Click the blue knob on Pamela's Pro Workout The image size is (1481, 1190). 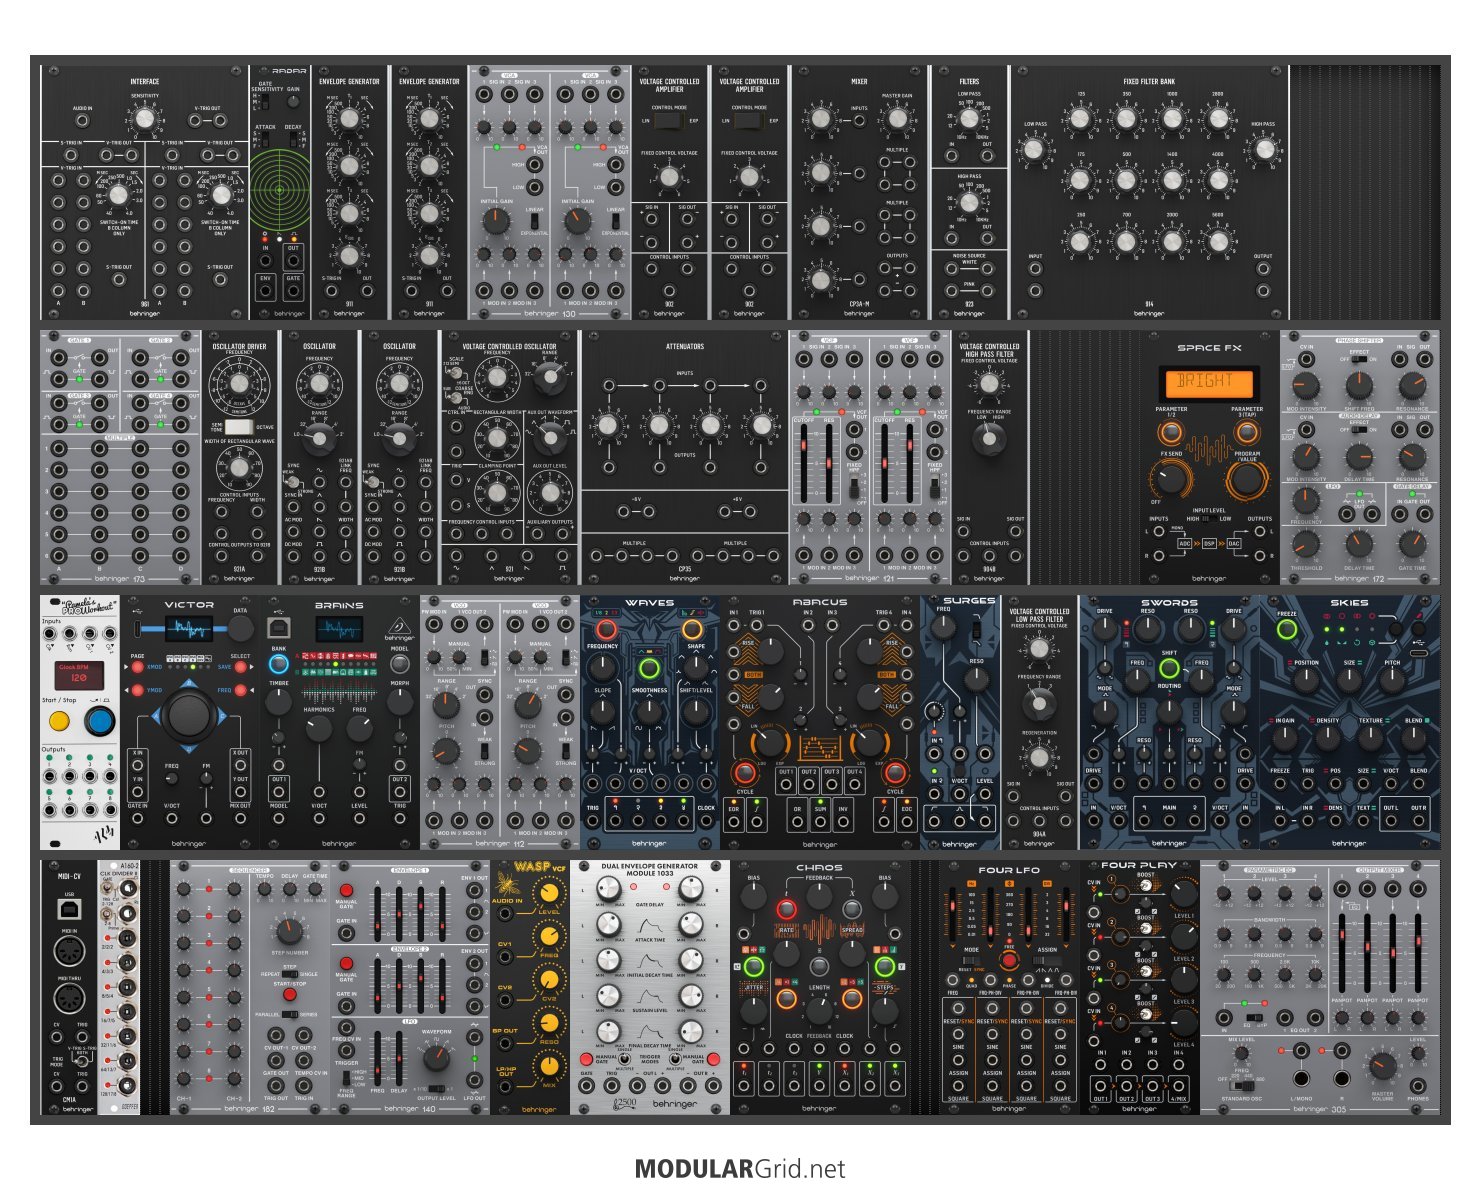98,720
